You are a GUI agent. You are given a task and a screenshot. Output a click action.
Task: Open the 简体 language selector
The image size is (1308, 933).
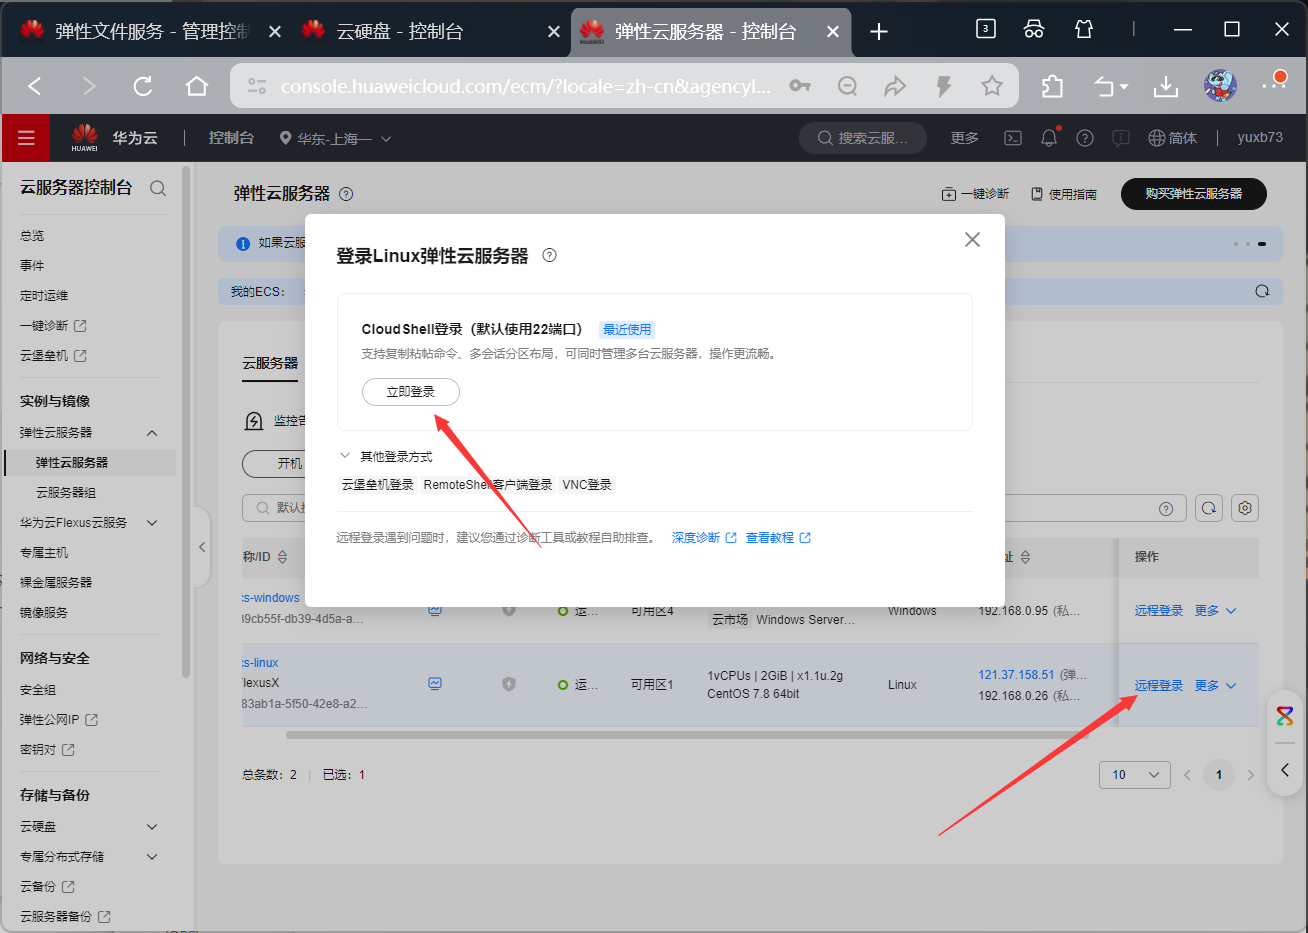point(1172,138)
